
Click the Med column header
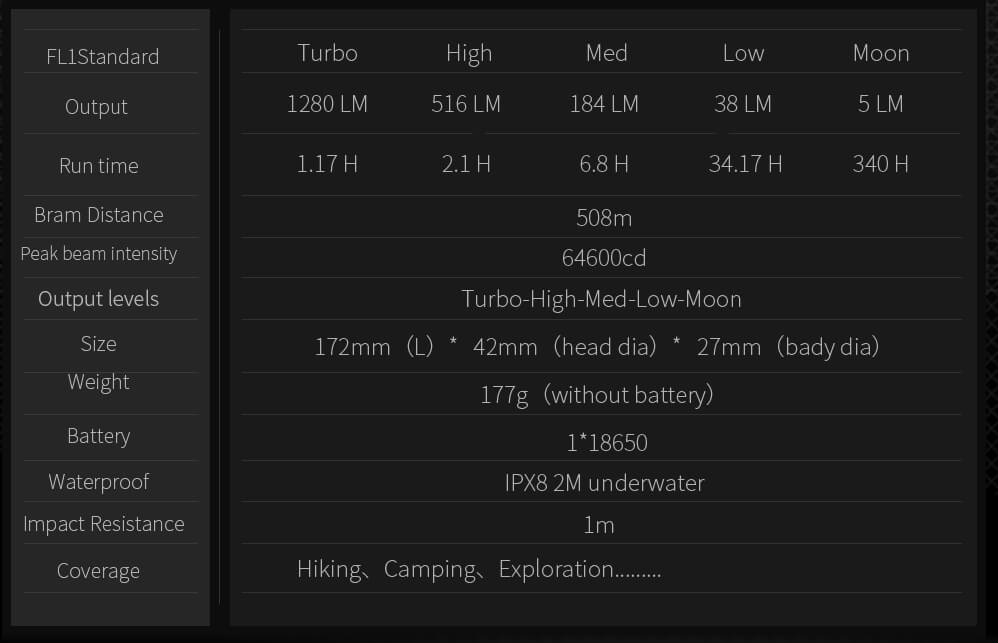pos(607,53)
